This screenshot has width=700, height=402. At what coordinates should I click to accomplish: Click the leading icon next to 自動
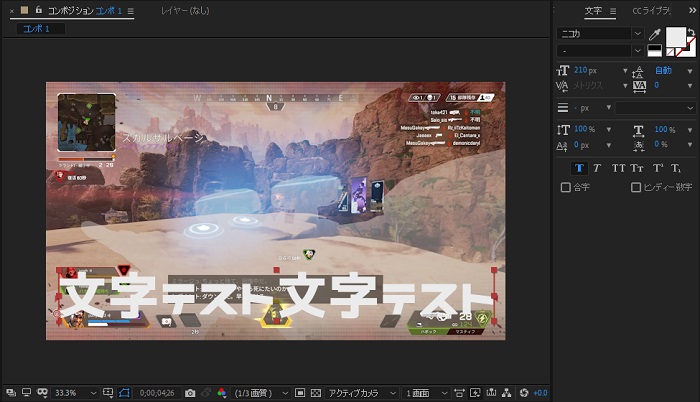(639, 71)
